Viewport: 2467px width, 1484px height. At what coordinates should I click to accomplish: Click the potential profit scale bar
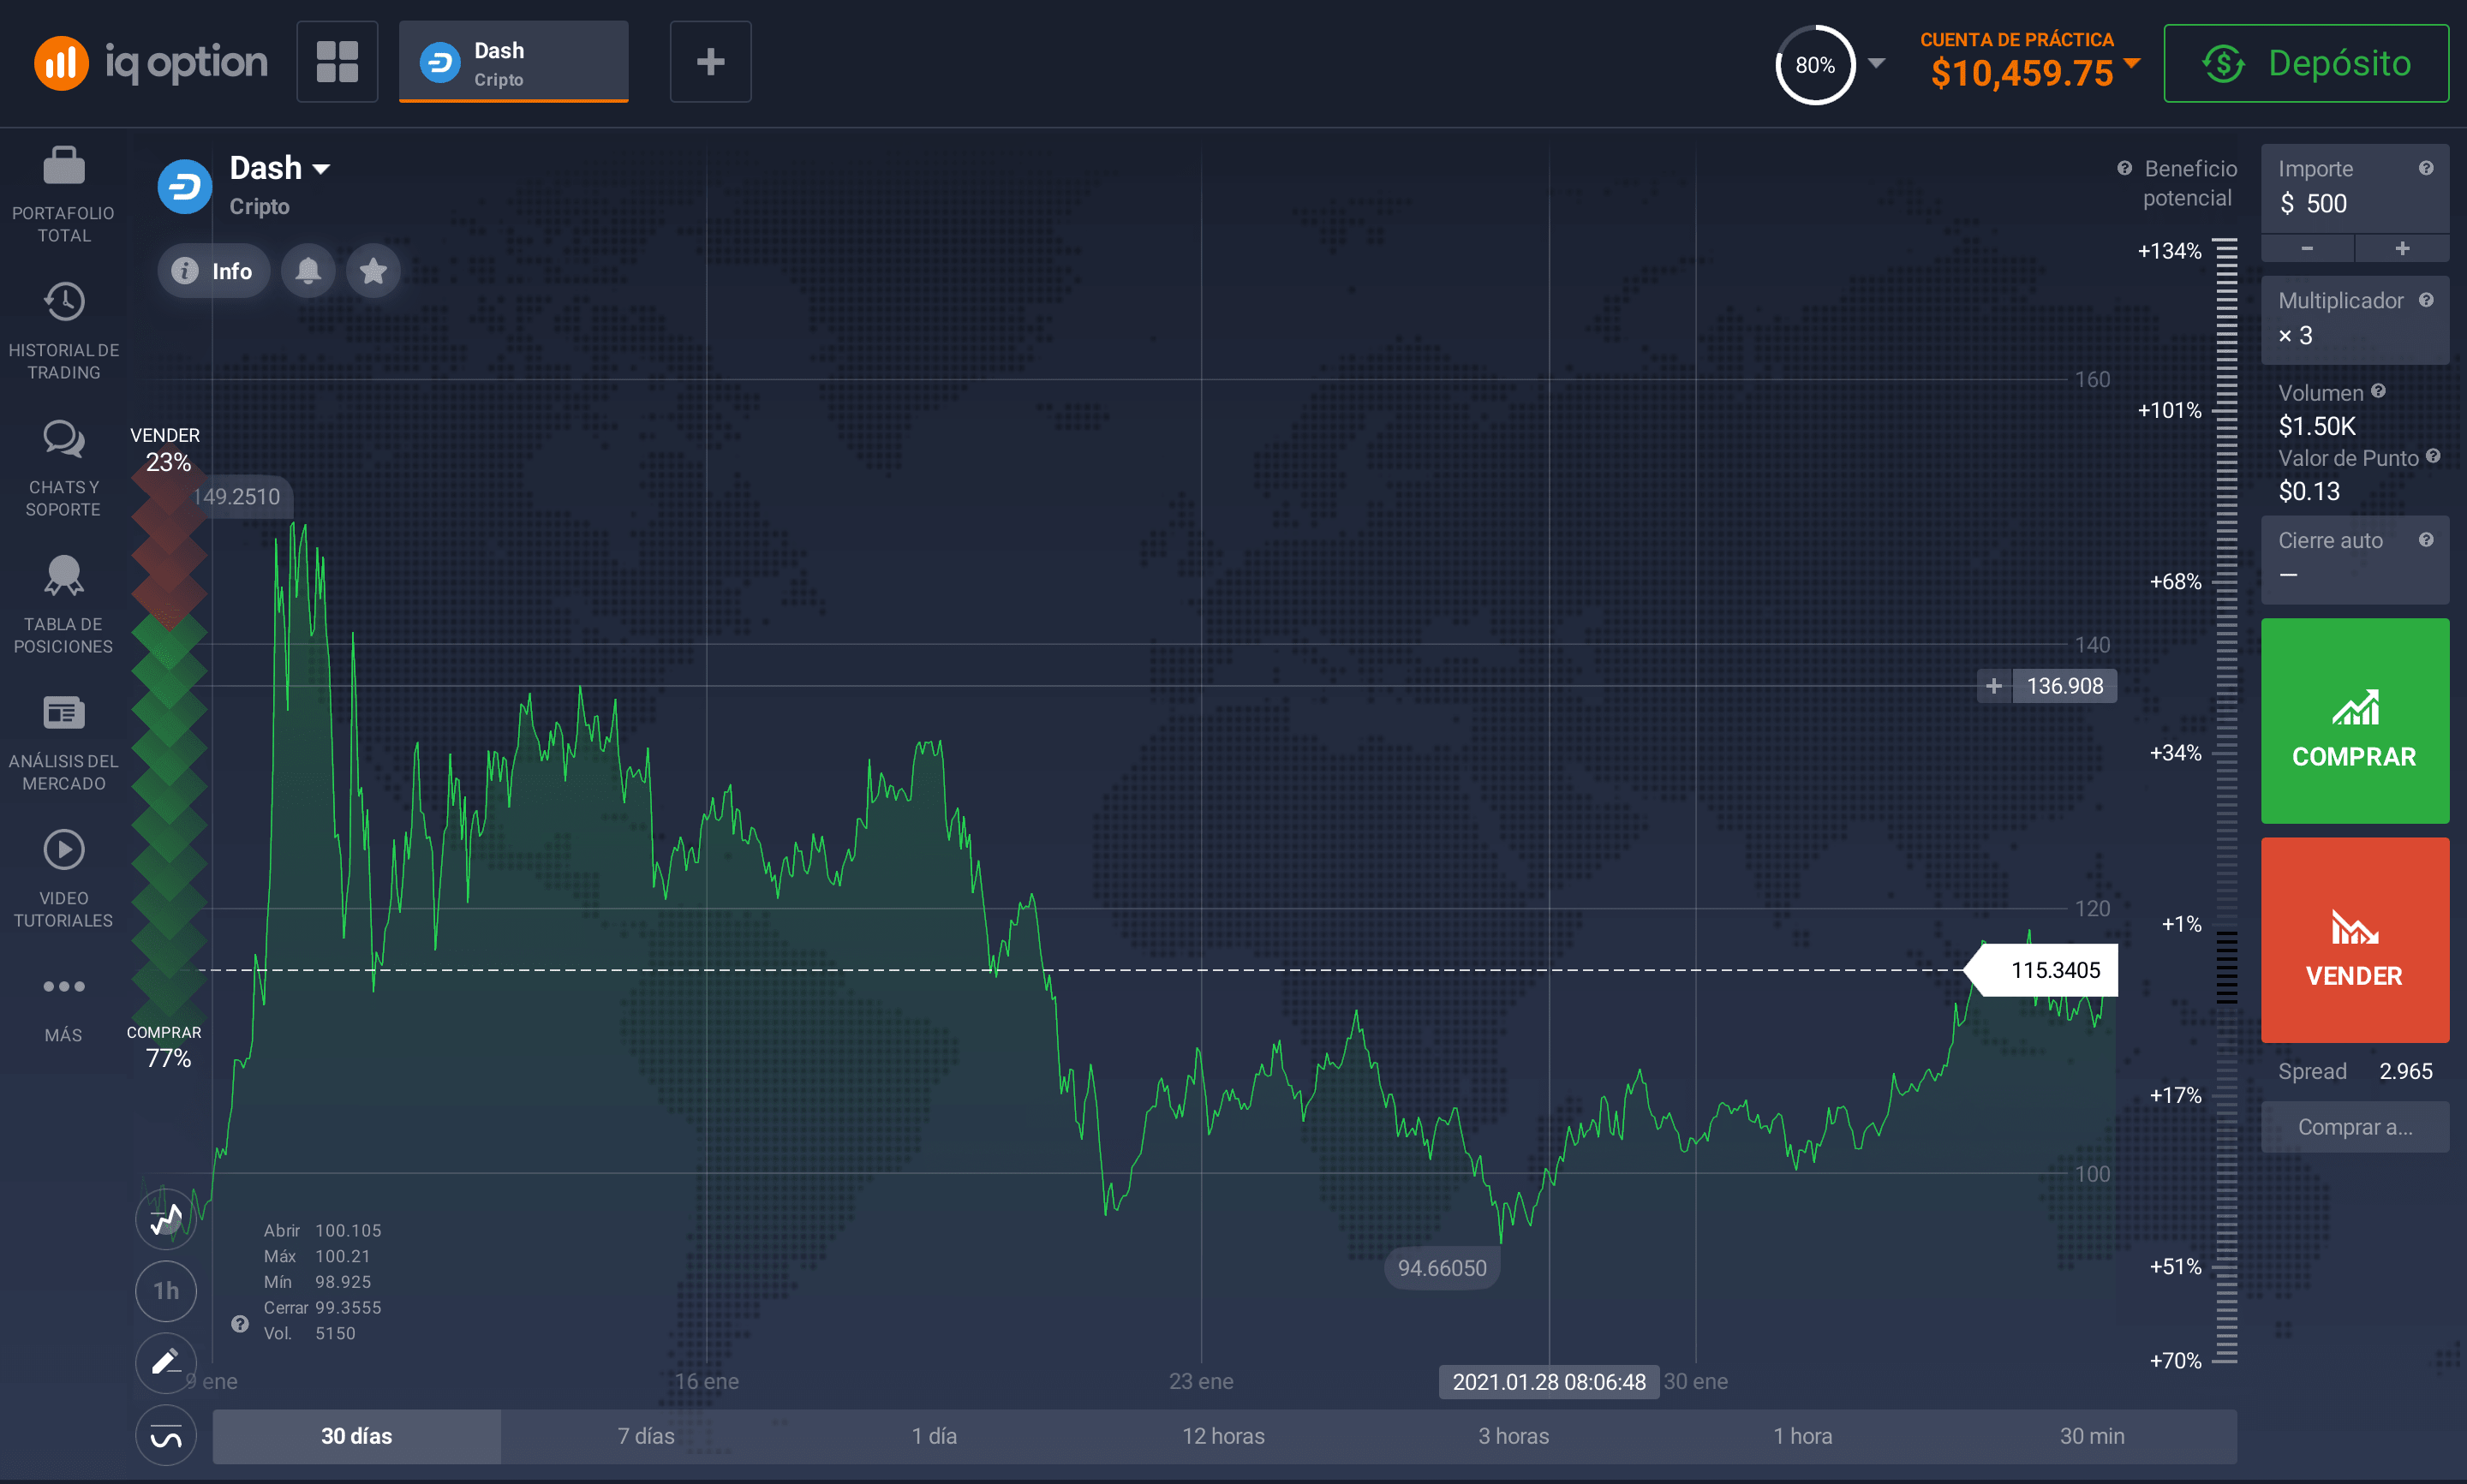tap(2226, 800)
